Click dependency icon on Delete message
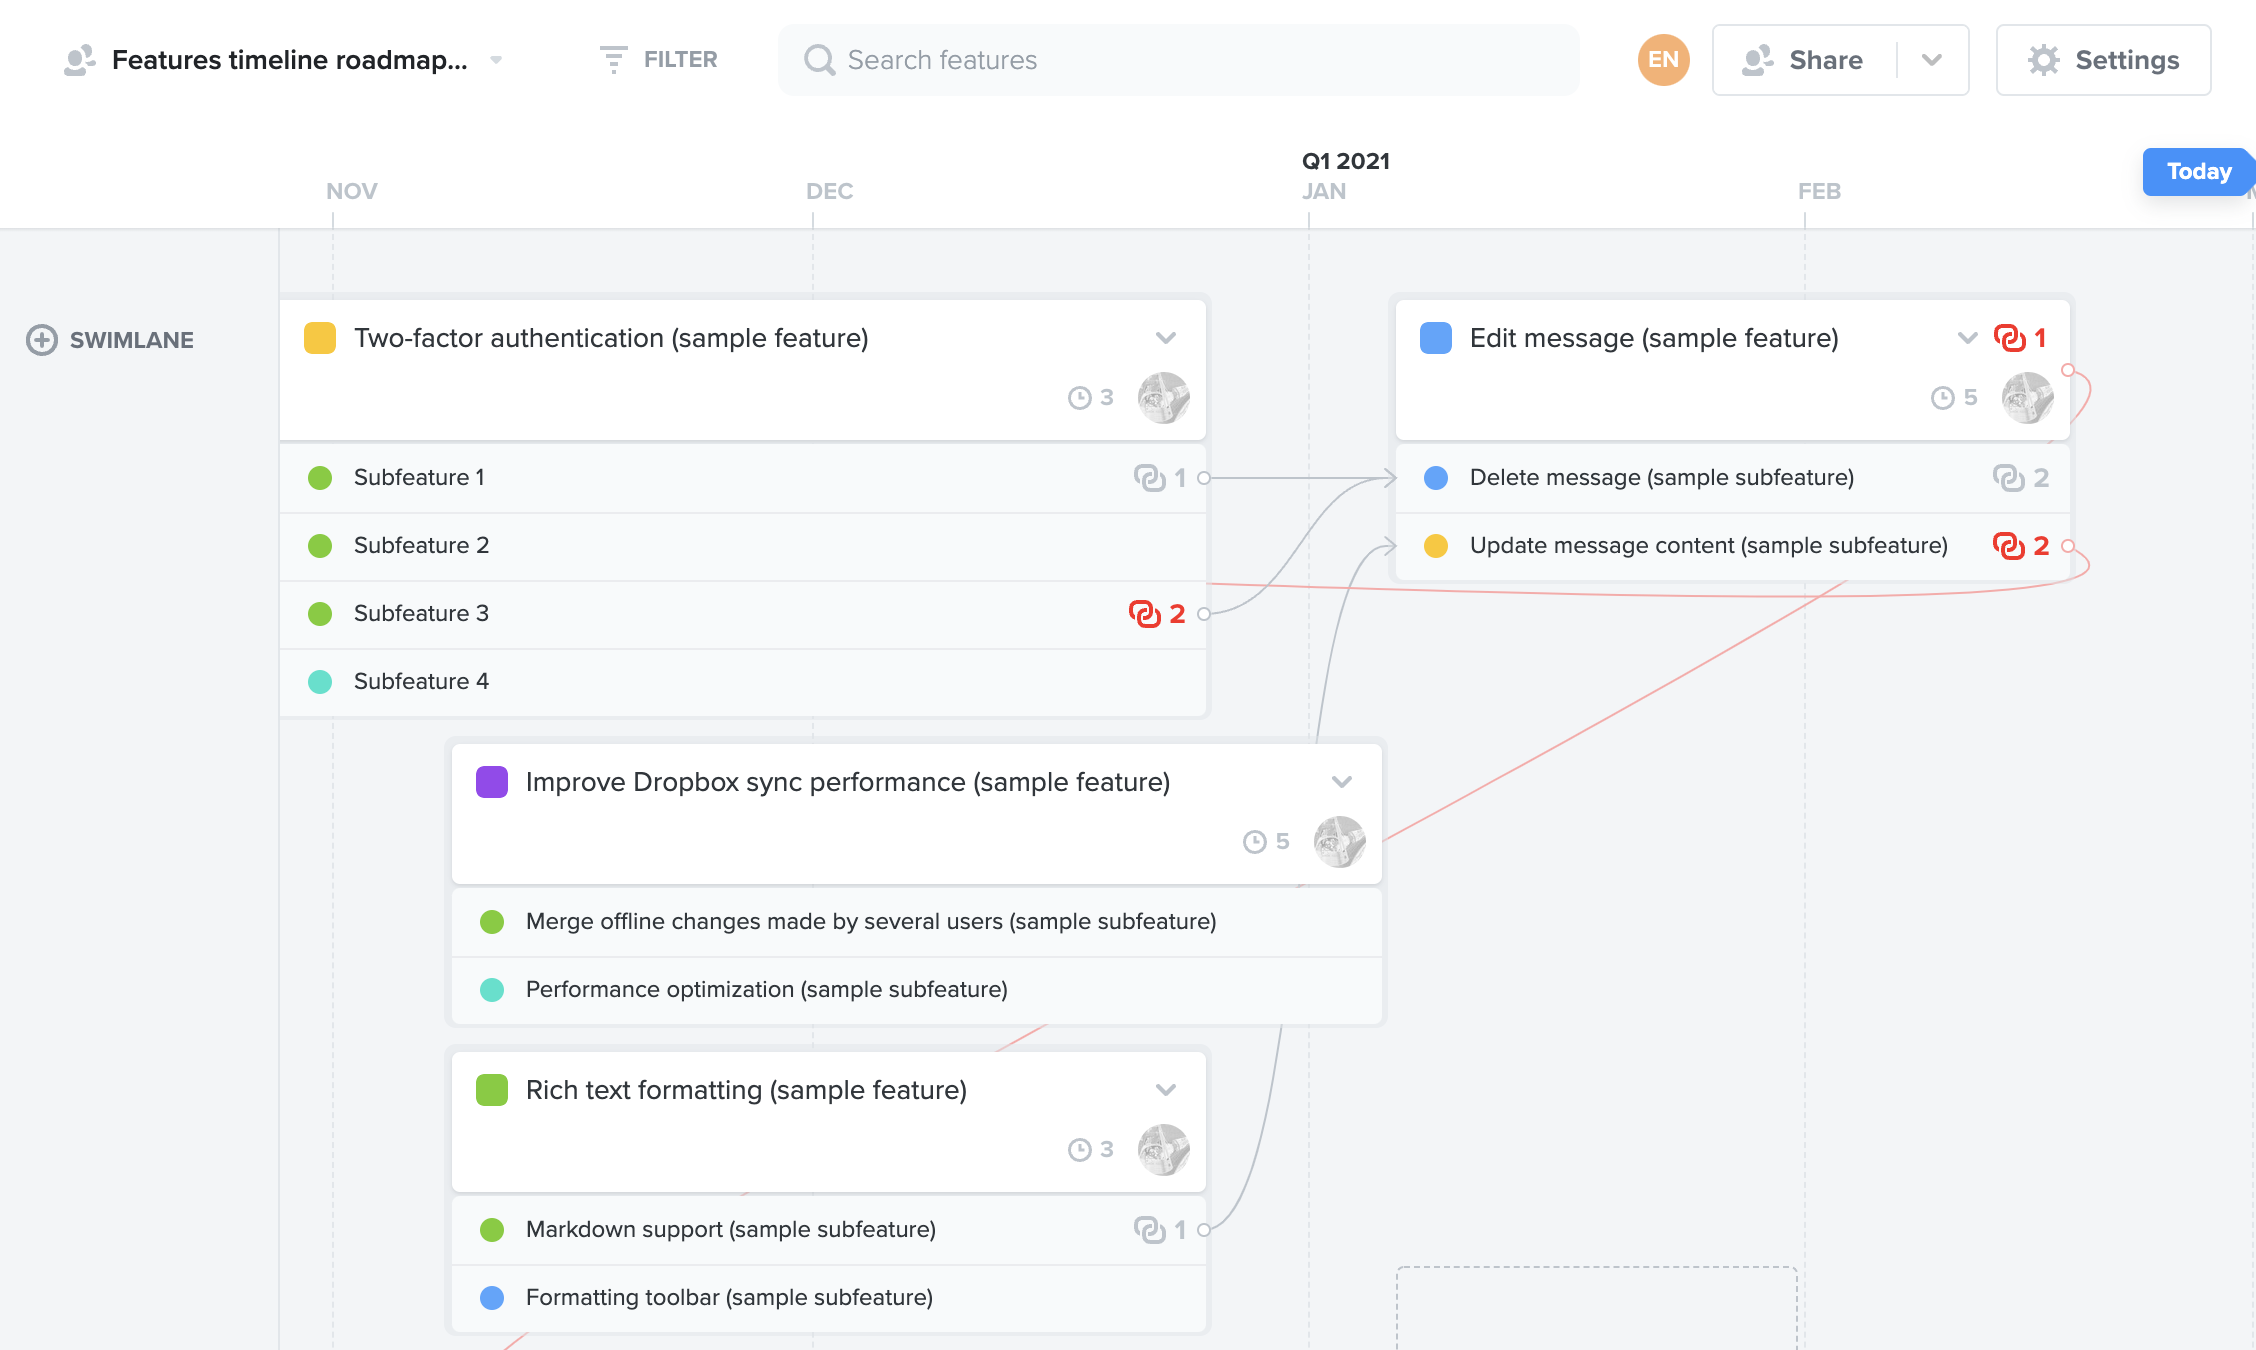This screenshot has width=2256, height=1350. click(2009, 478)
